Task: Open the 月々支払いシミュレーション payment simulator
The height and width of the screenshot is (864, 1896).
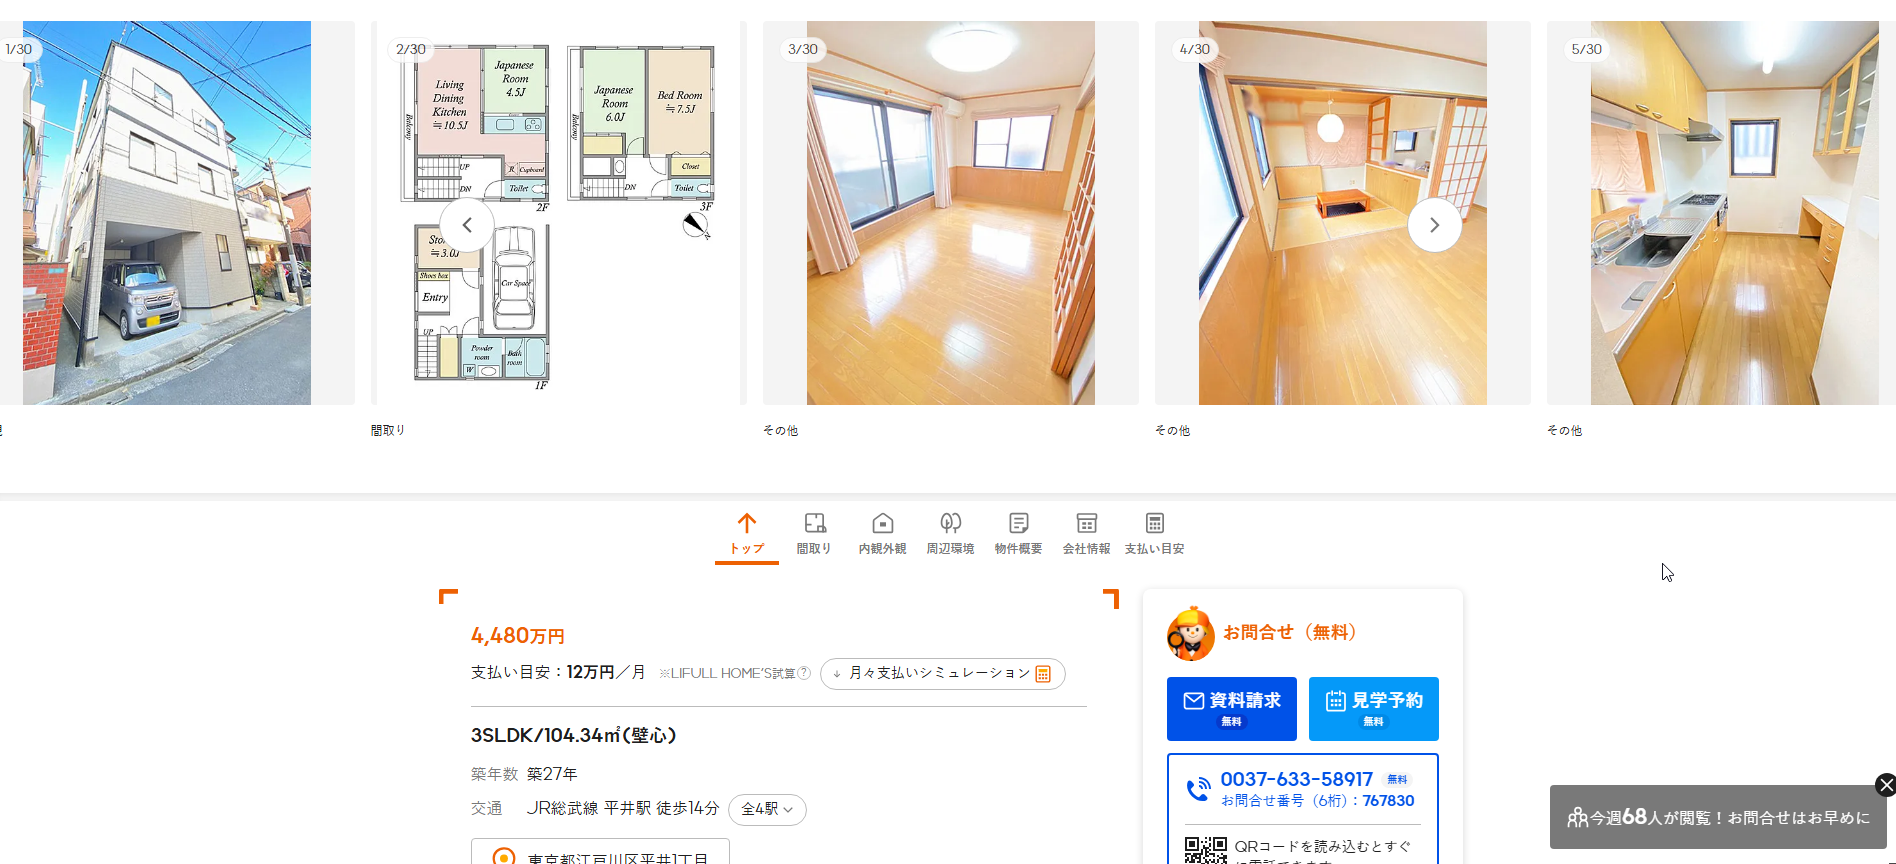Action: [942, 674]
